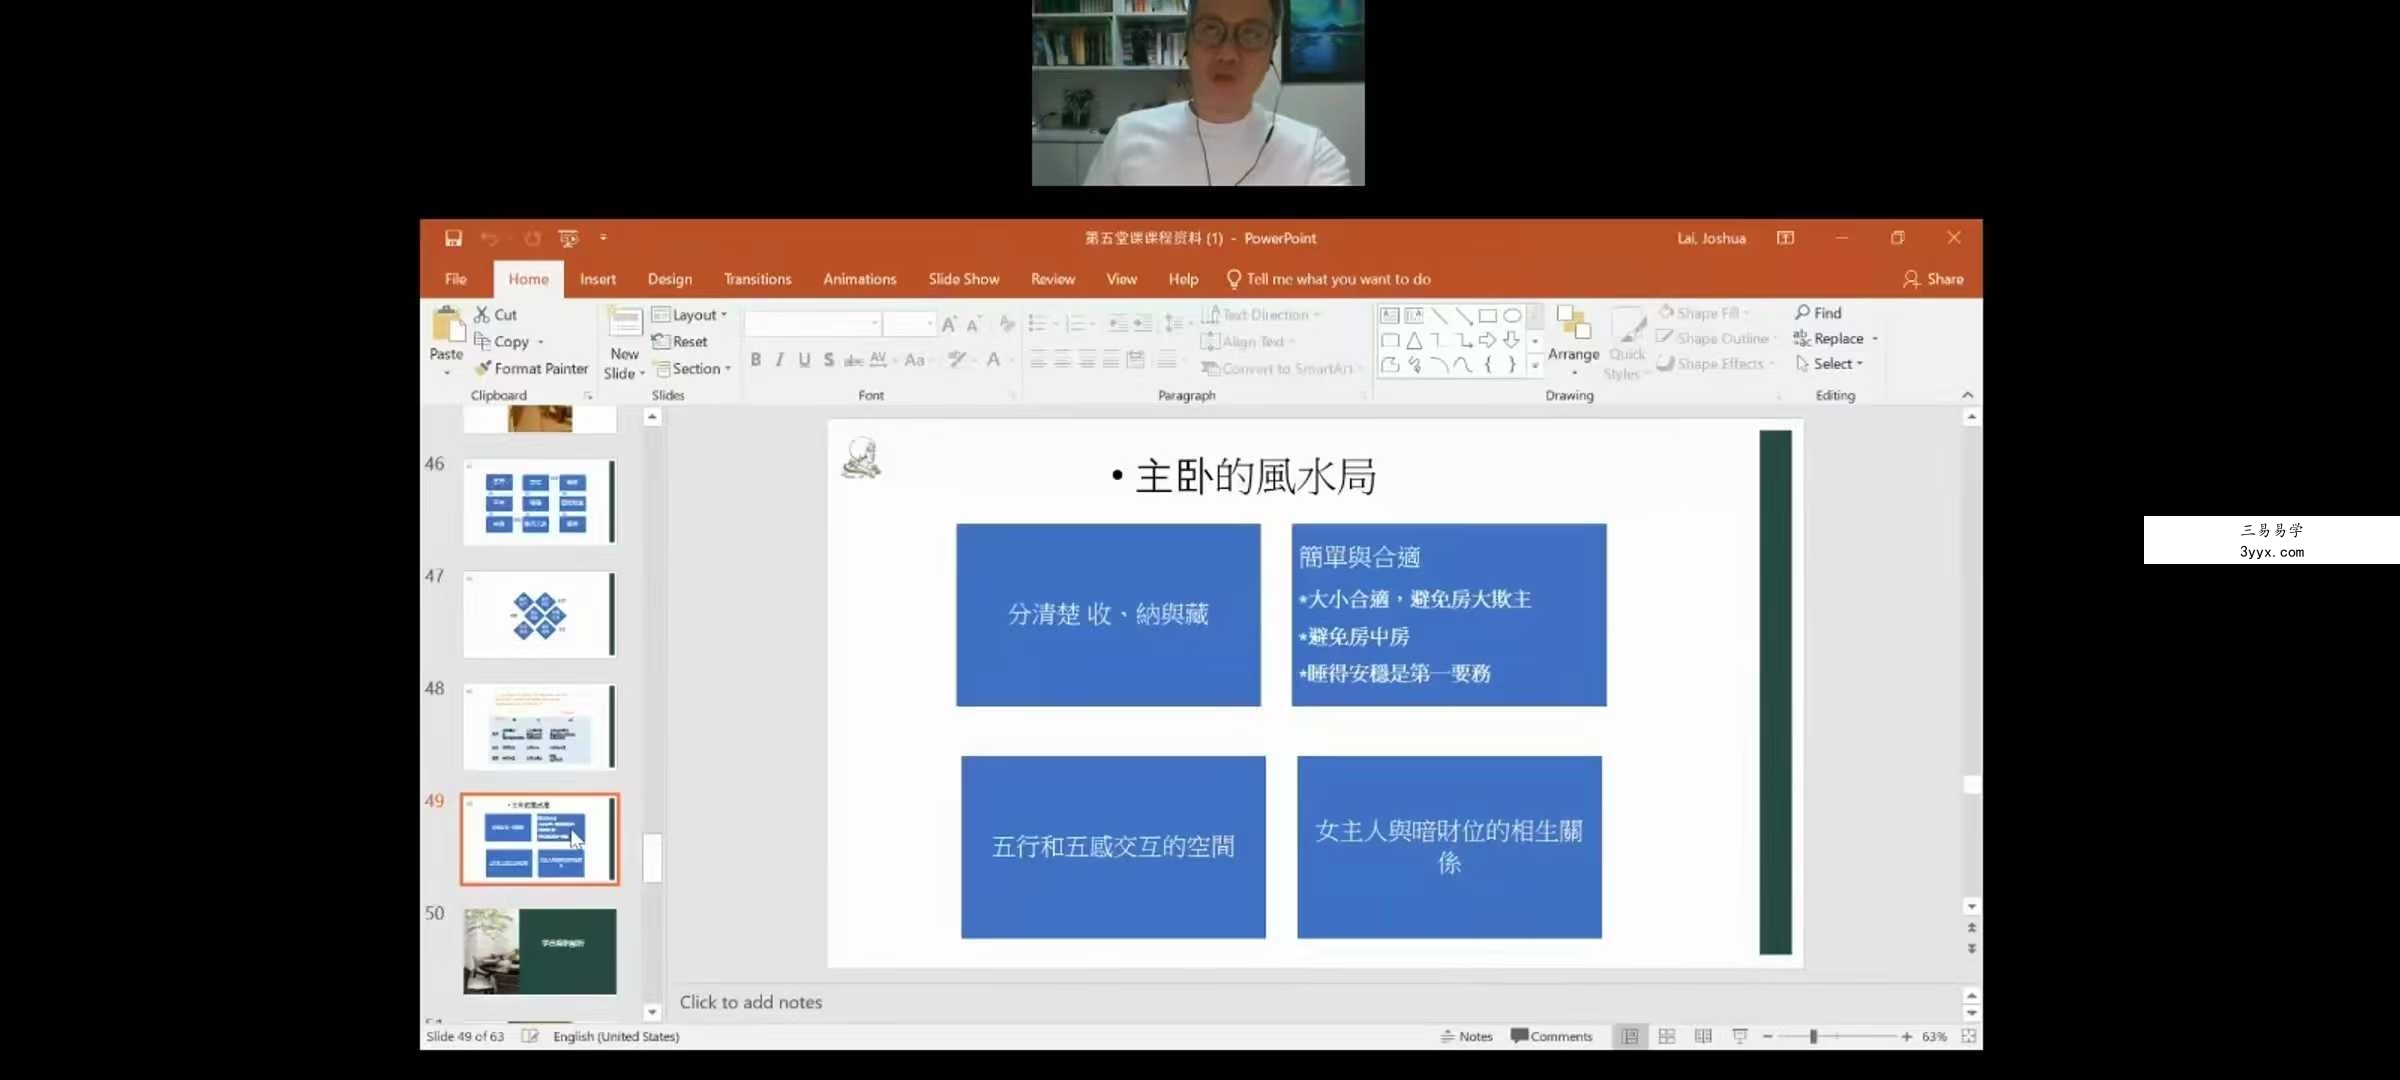2400x1080 pixels.
Task: Select slide 50 thumbnail
Action: (540, 951)
